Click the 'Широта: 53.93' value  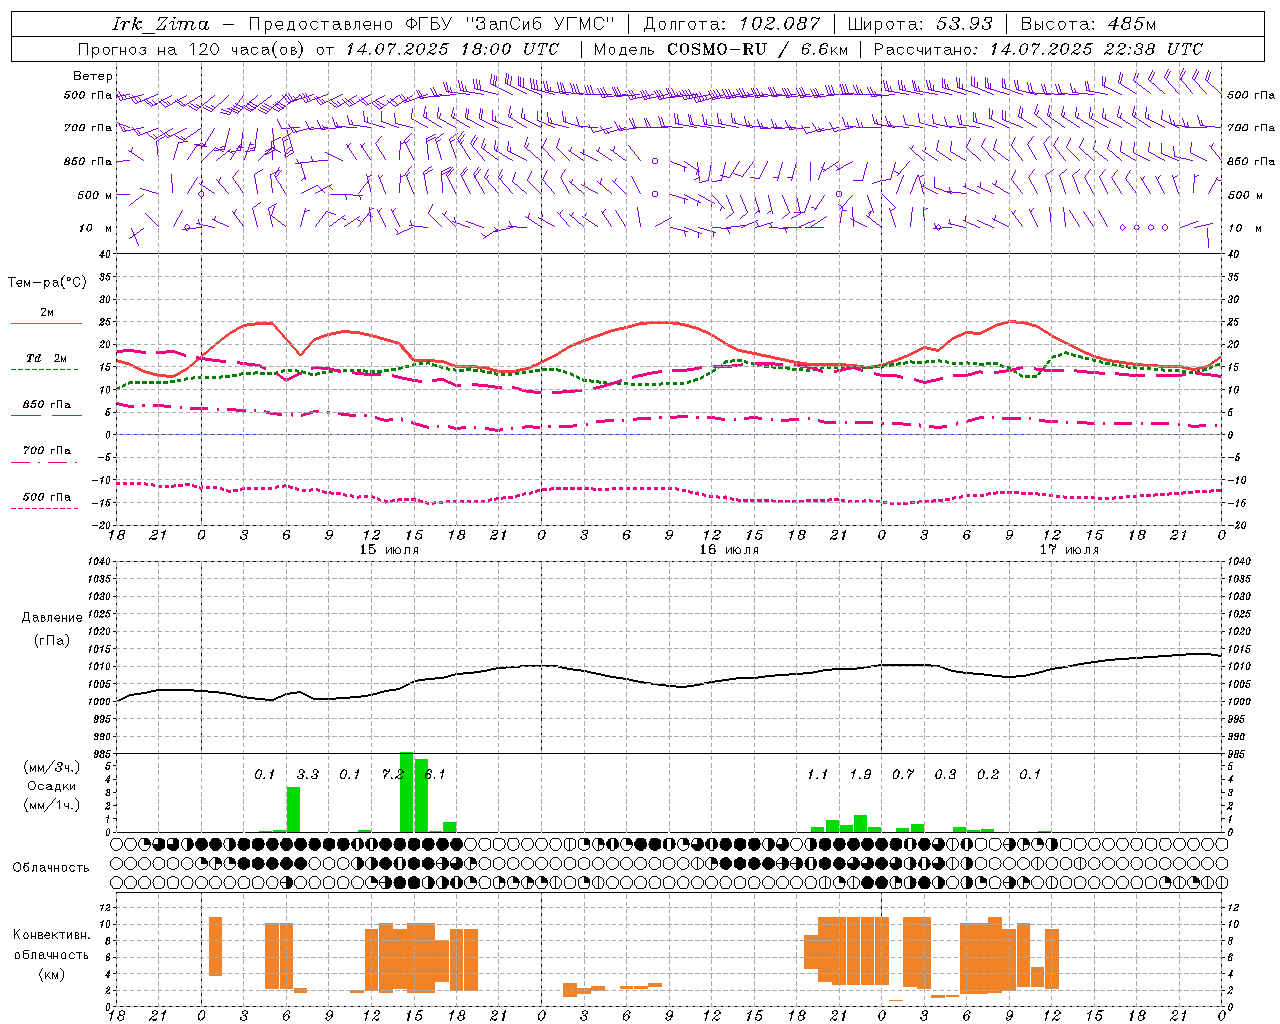click(920, 24)
